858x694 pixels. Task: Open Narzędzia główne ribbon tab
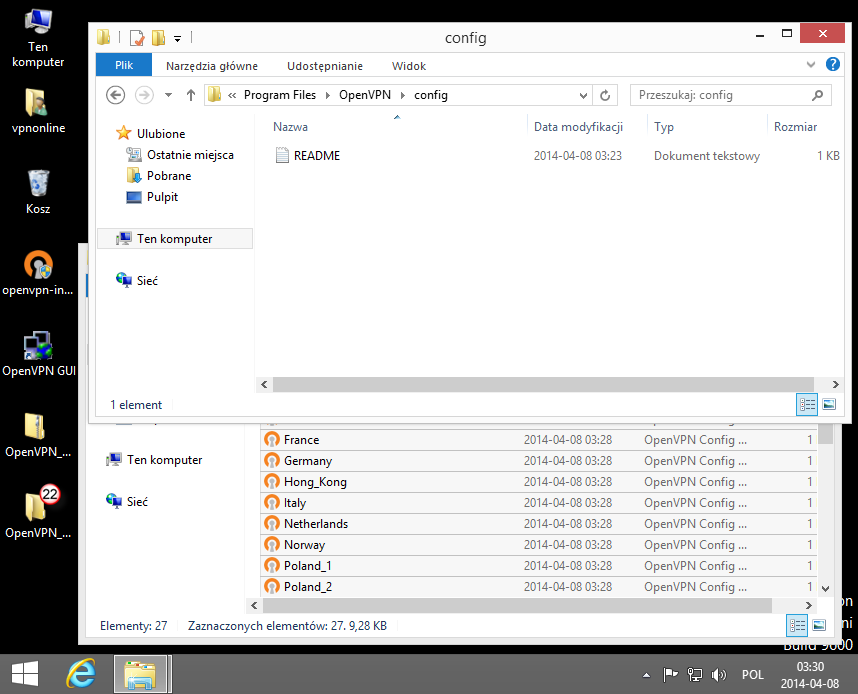coord(212,66)
